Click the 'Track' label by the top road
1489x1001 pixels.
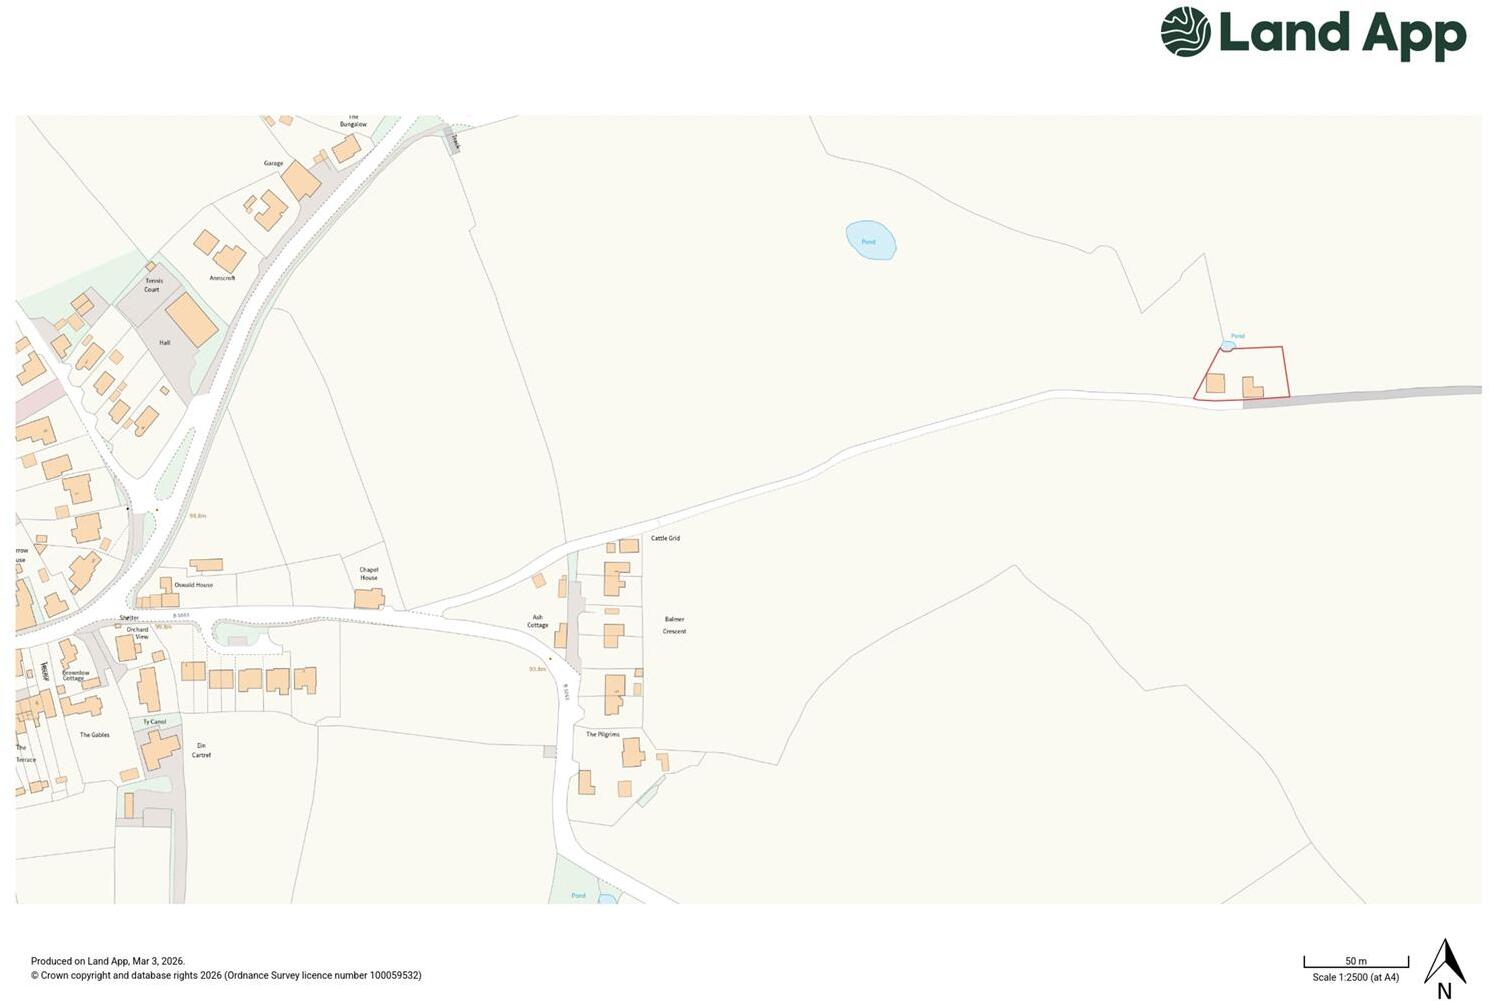point(454,143)
